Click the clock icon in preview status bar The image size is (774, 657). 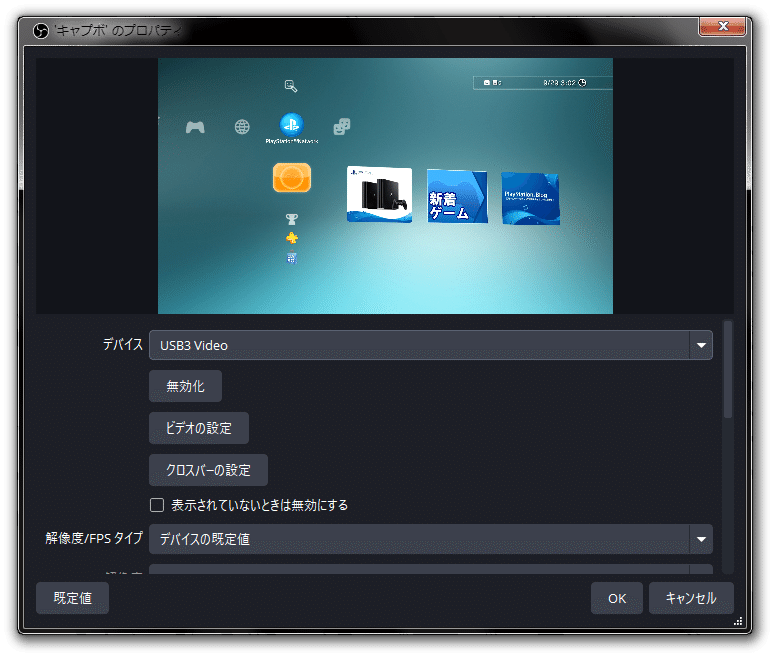pyautogui.click(x=582, y=82)
